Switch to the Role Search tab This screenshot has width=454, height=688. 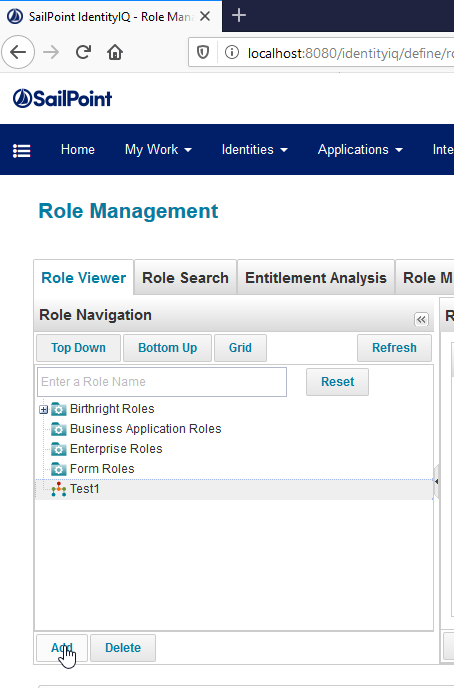click(185, 278)
